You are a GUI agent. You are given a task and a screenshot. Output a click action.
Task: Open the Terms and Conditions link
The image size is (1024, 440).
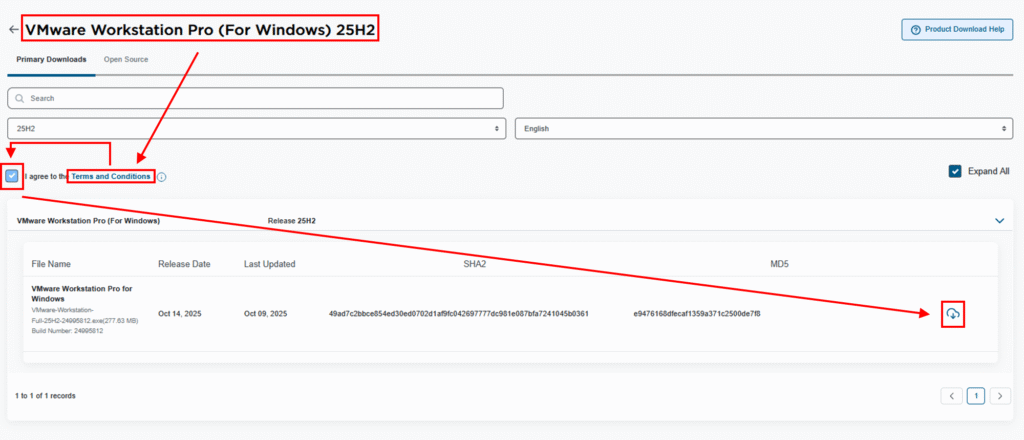[x=111, y=176]
